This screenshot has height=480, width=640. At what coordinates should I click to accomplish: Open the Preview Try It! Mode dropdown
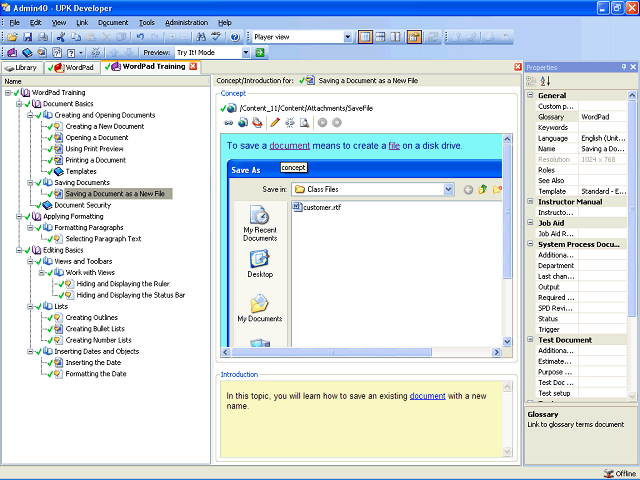pos(246,53)
